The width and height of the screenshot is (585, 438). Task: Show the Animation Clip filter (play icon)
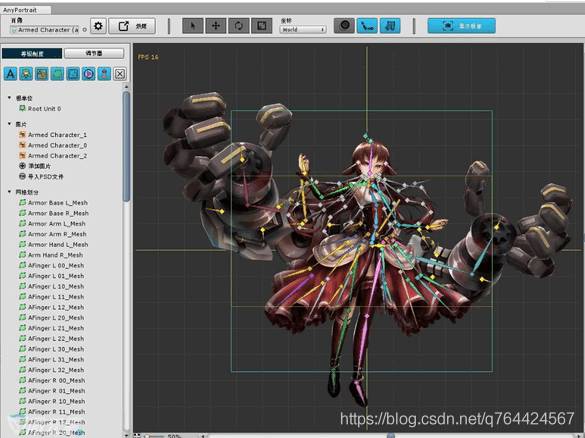coord(88,74)
